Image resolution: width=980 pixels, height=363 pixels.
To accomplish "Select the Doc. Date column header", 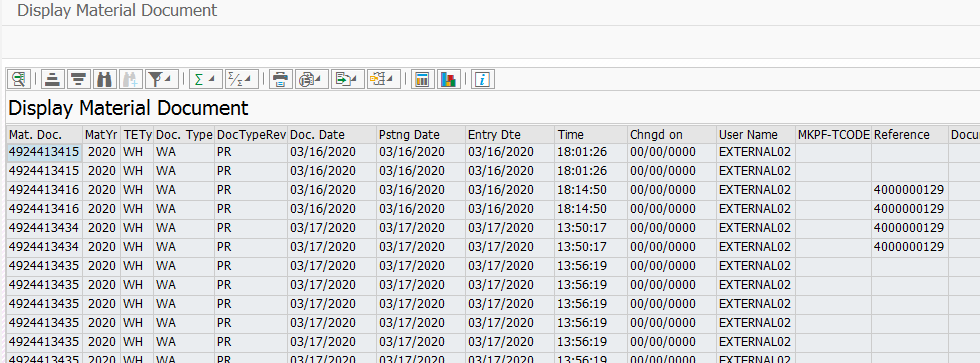I will [332, 134].
